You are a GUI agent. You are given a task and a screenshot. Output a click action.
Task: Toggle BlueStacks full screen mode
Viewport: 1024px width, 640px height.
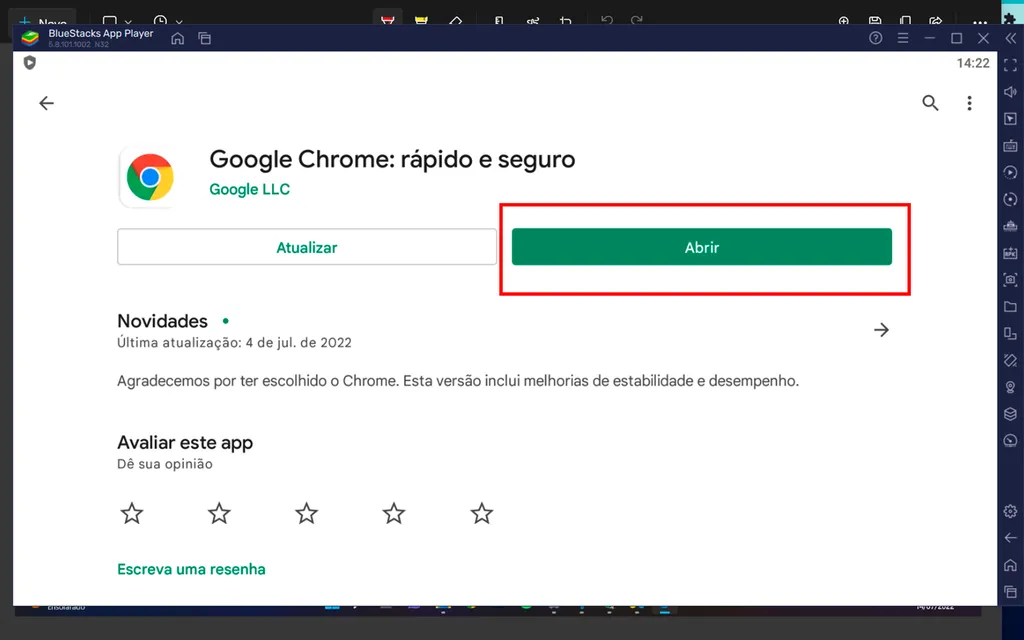pos(1010,65)
